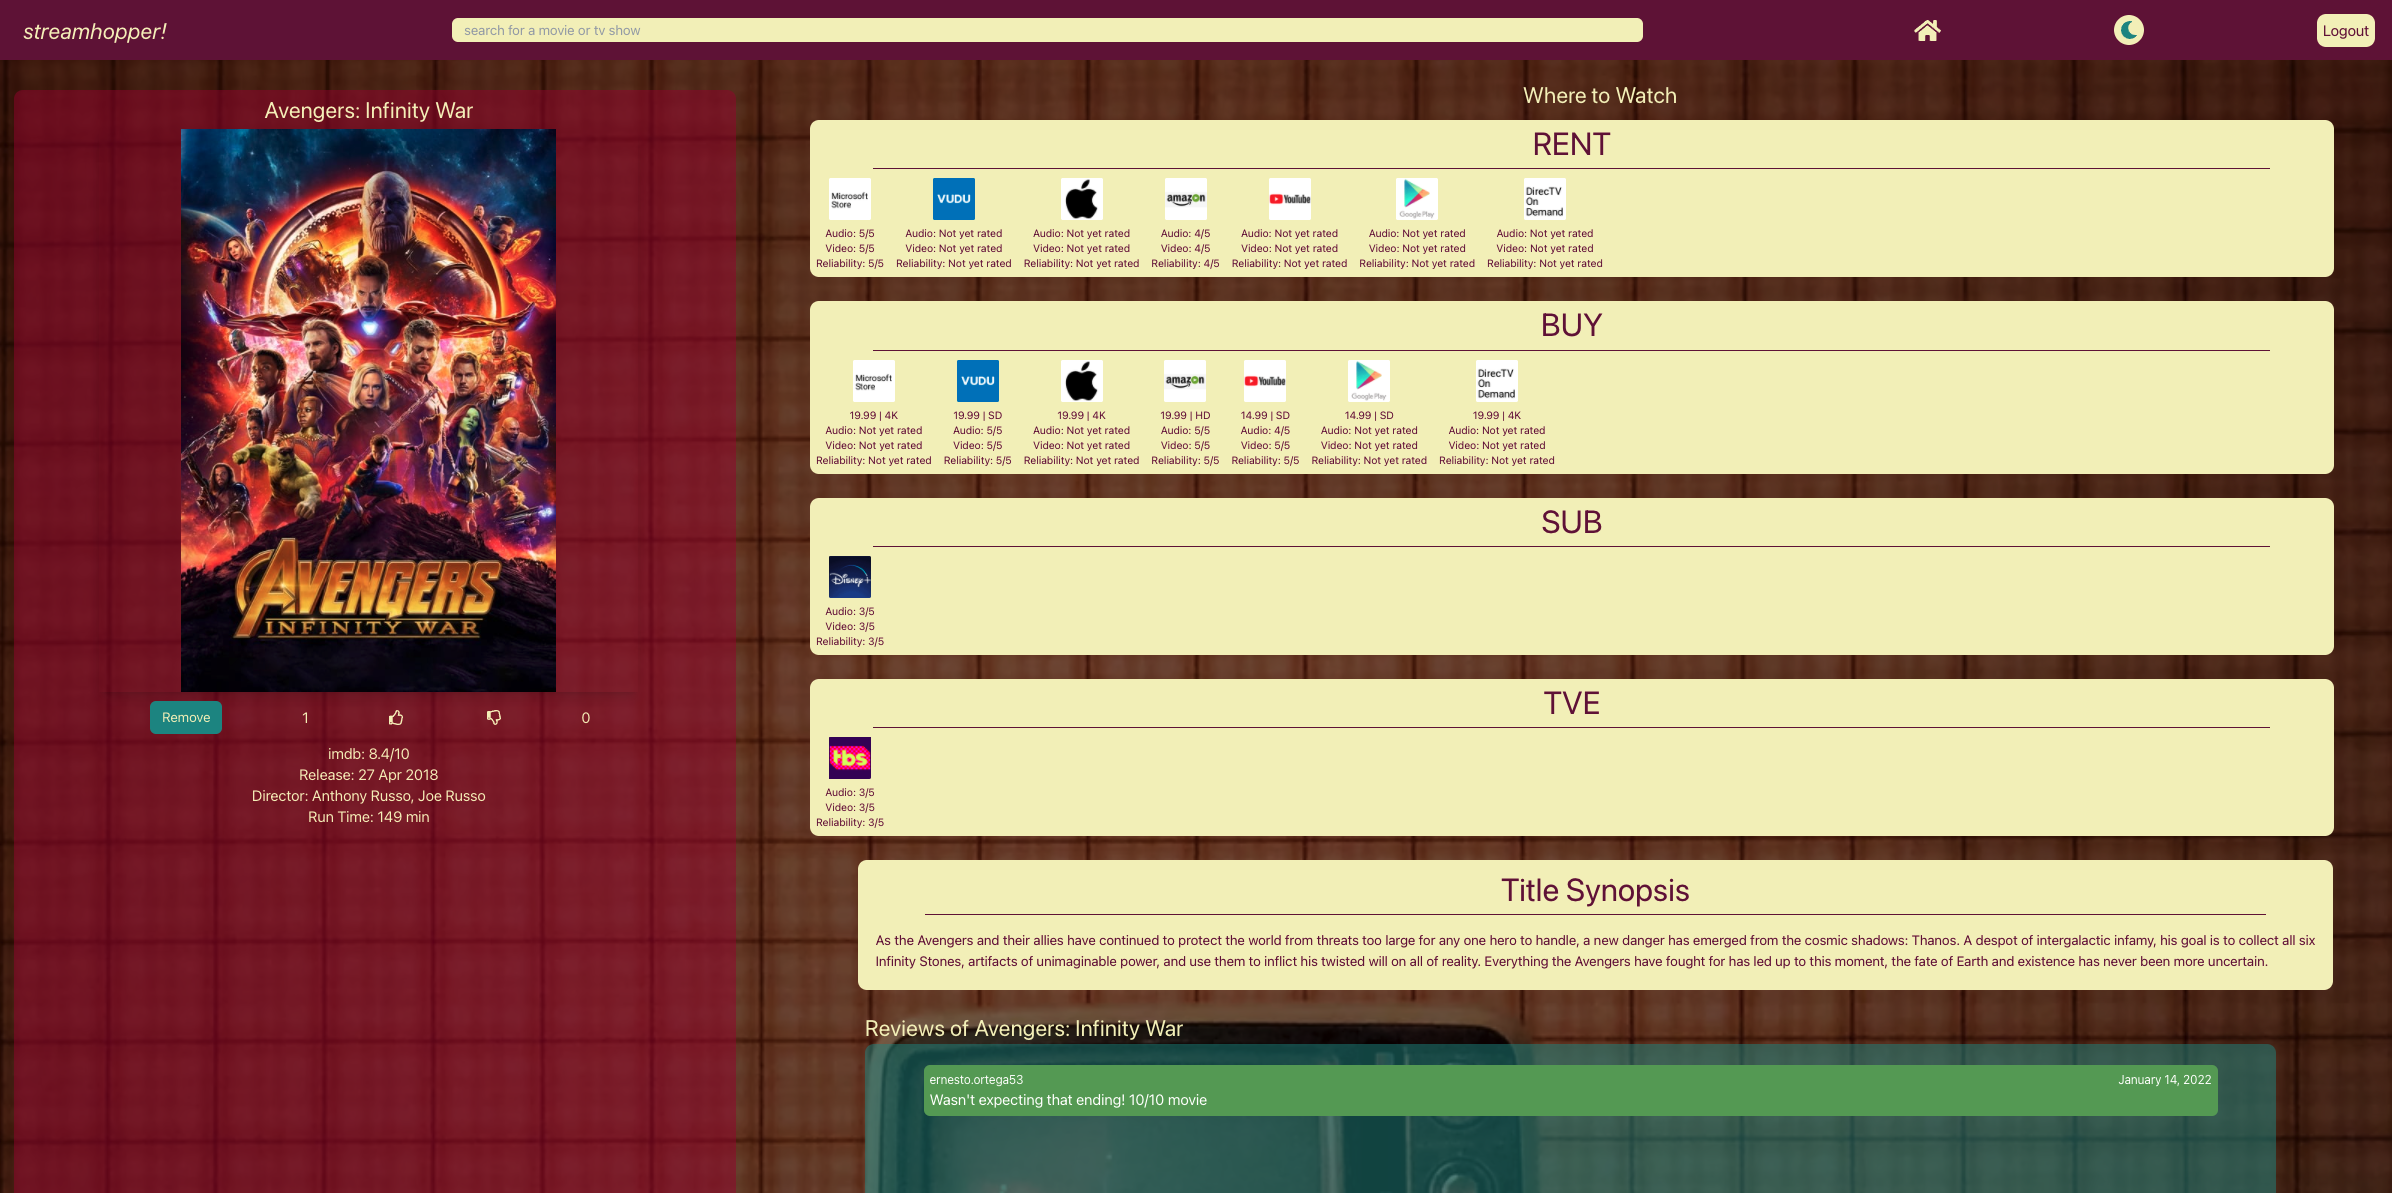Image resolution: width=2392 pixels, height=1193 pixels.
Task: Open tbs icon under TVE
Action: click(x=850, y=758)
